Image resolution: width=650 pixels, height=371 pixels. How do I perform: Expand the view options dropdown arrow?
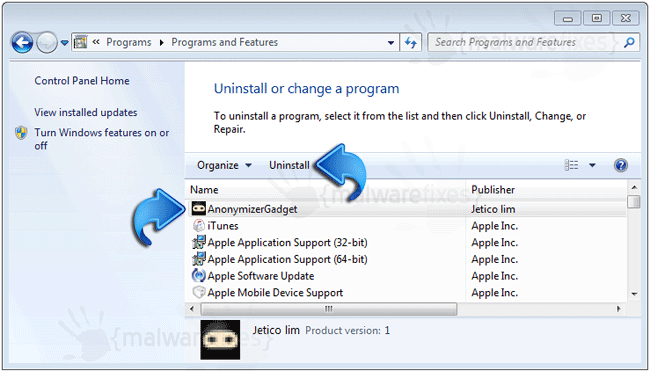click(592, 165)
